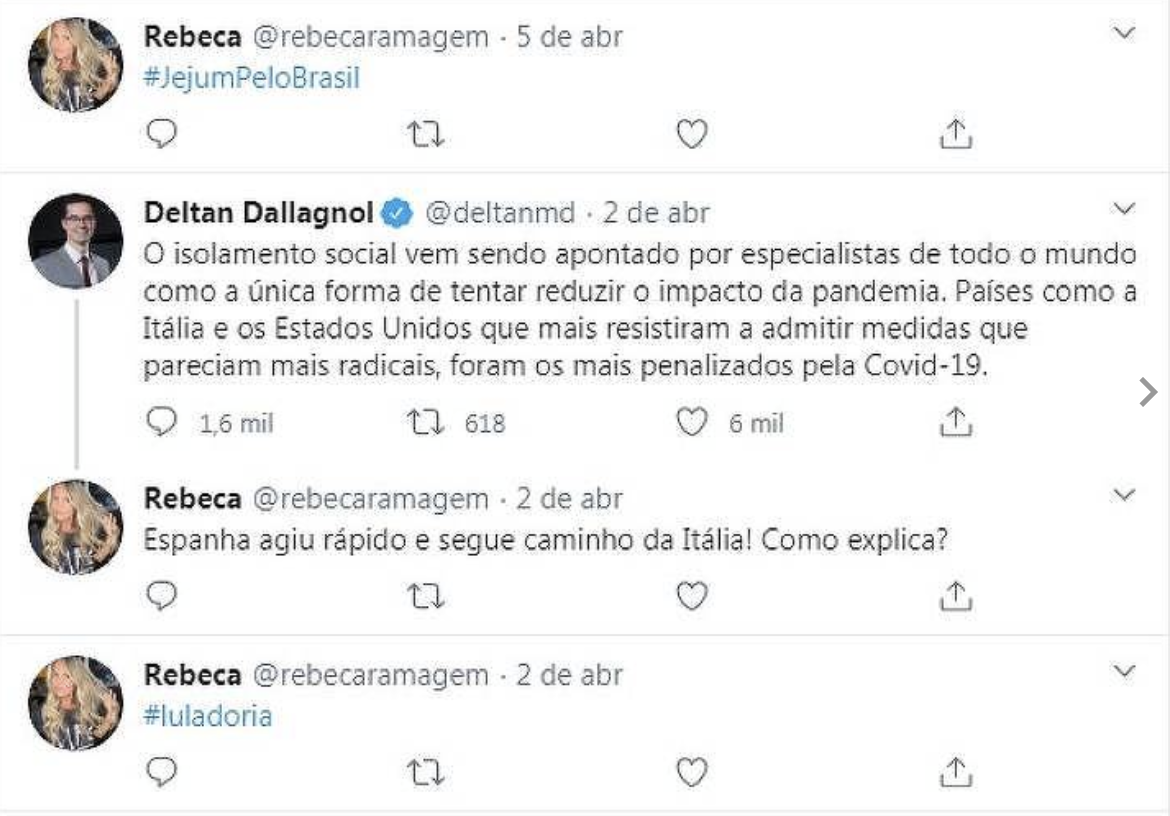The image size is (1170, 816).
Task: Click the #luladoria hashtag
Action: click(x=208, y=716)
